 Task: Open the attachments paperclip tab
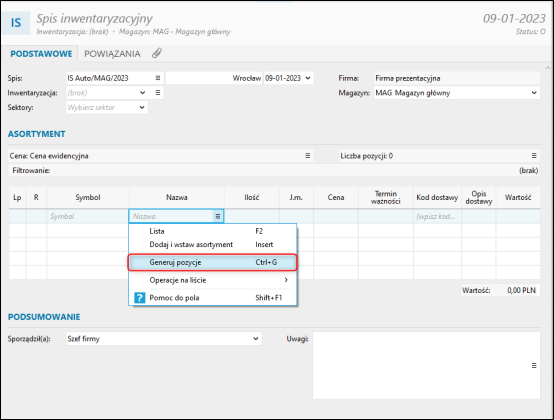click(157, 53)
